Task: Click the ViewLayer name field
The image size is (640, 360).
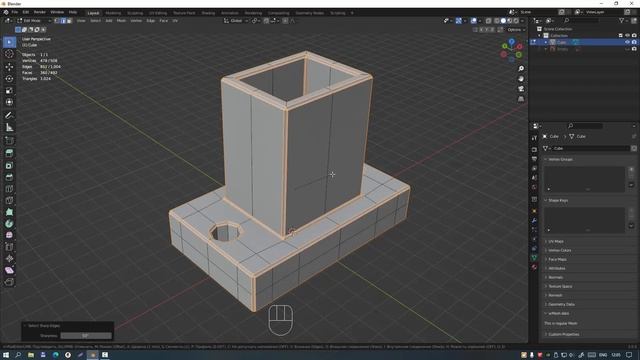Action: 602,12
